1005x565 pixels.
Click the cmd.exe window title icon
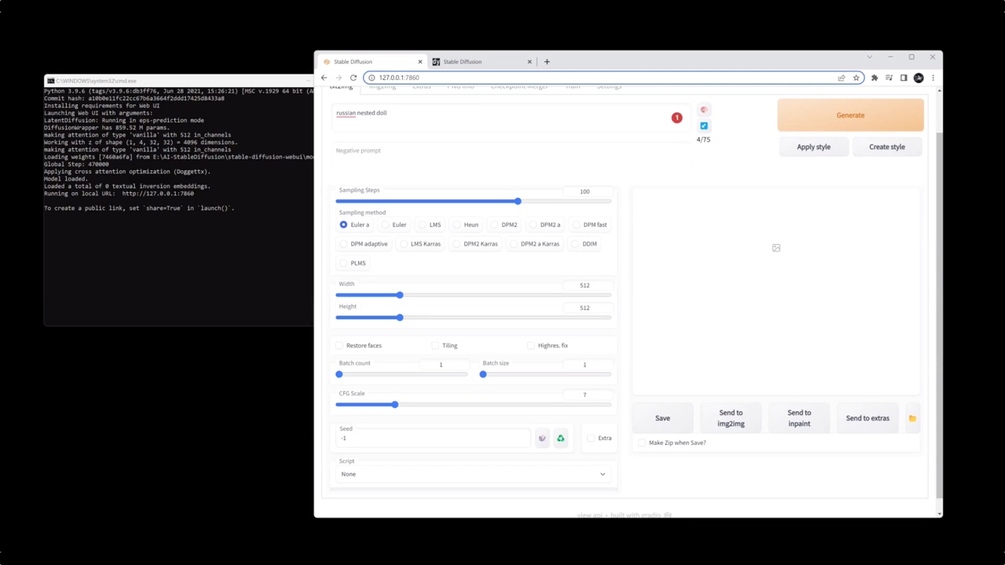pos(51,81)
